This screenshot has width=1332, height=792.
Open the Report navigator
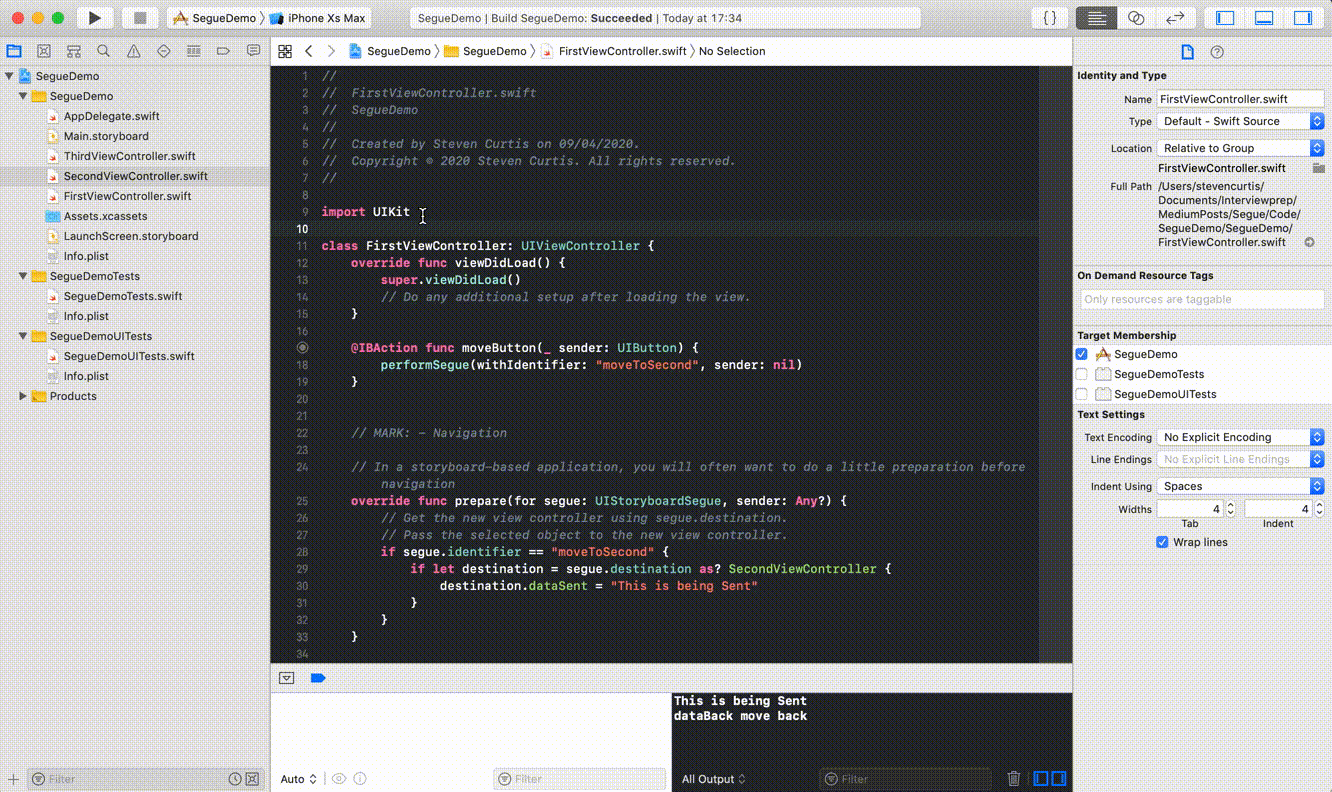click(x=254, y=51)
